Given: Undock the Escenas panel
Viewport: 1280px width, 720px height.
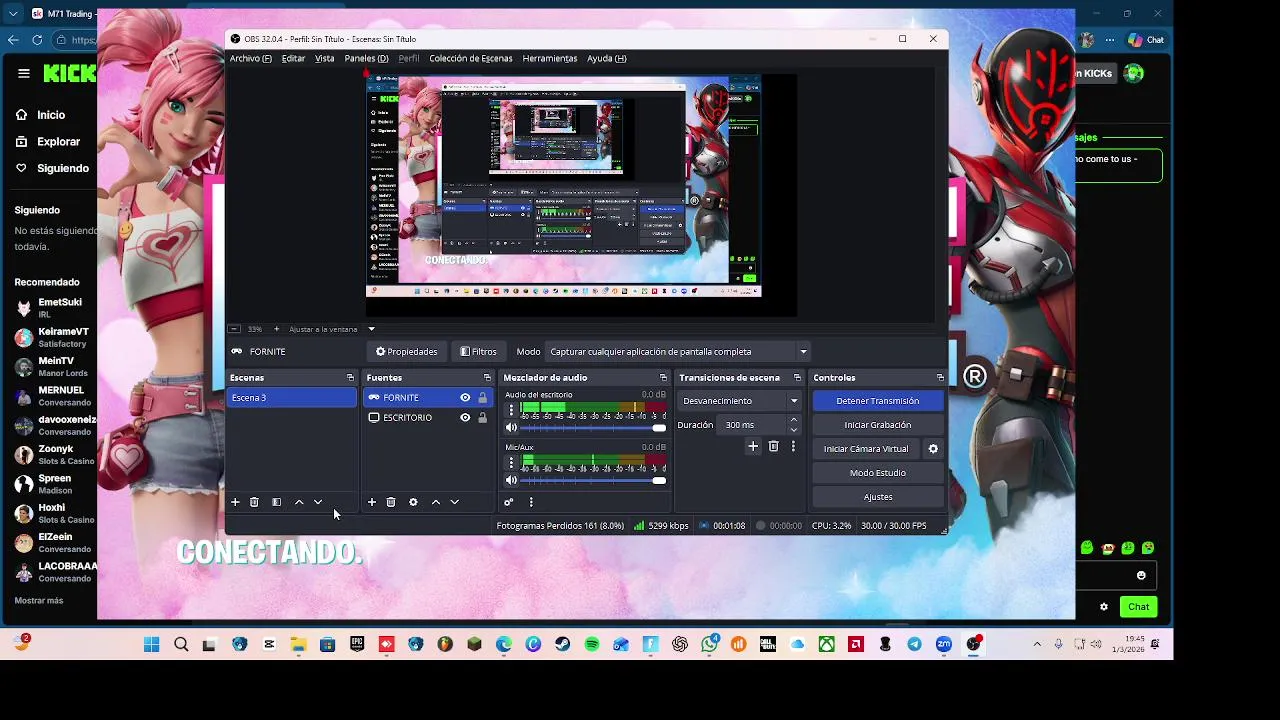Looking at the screenshot, I should (x=350, y=378).
